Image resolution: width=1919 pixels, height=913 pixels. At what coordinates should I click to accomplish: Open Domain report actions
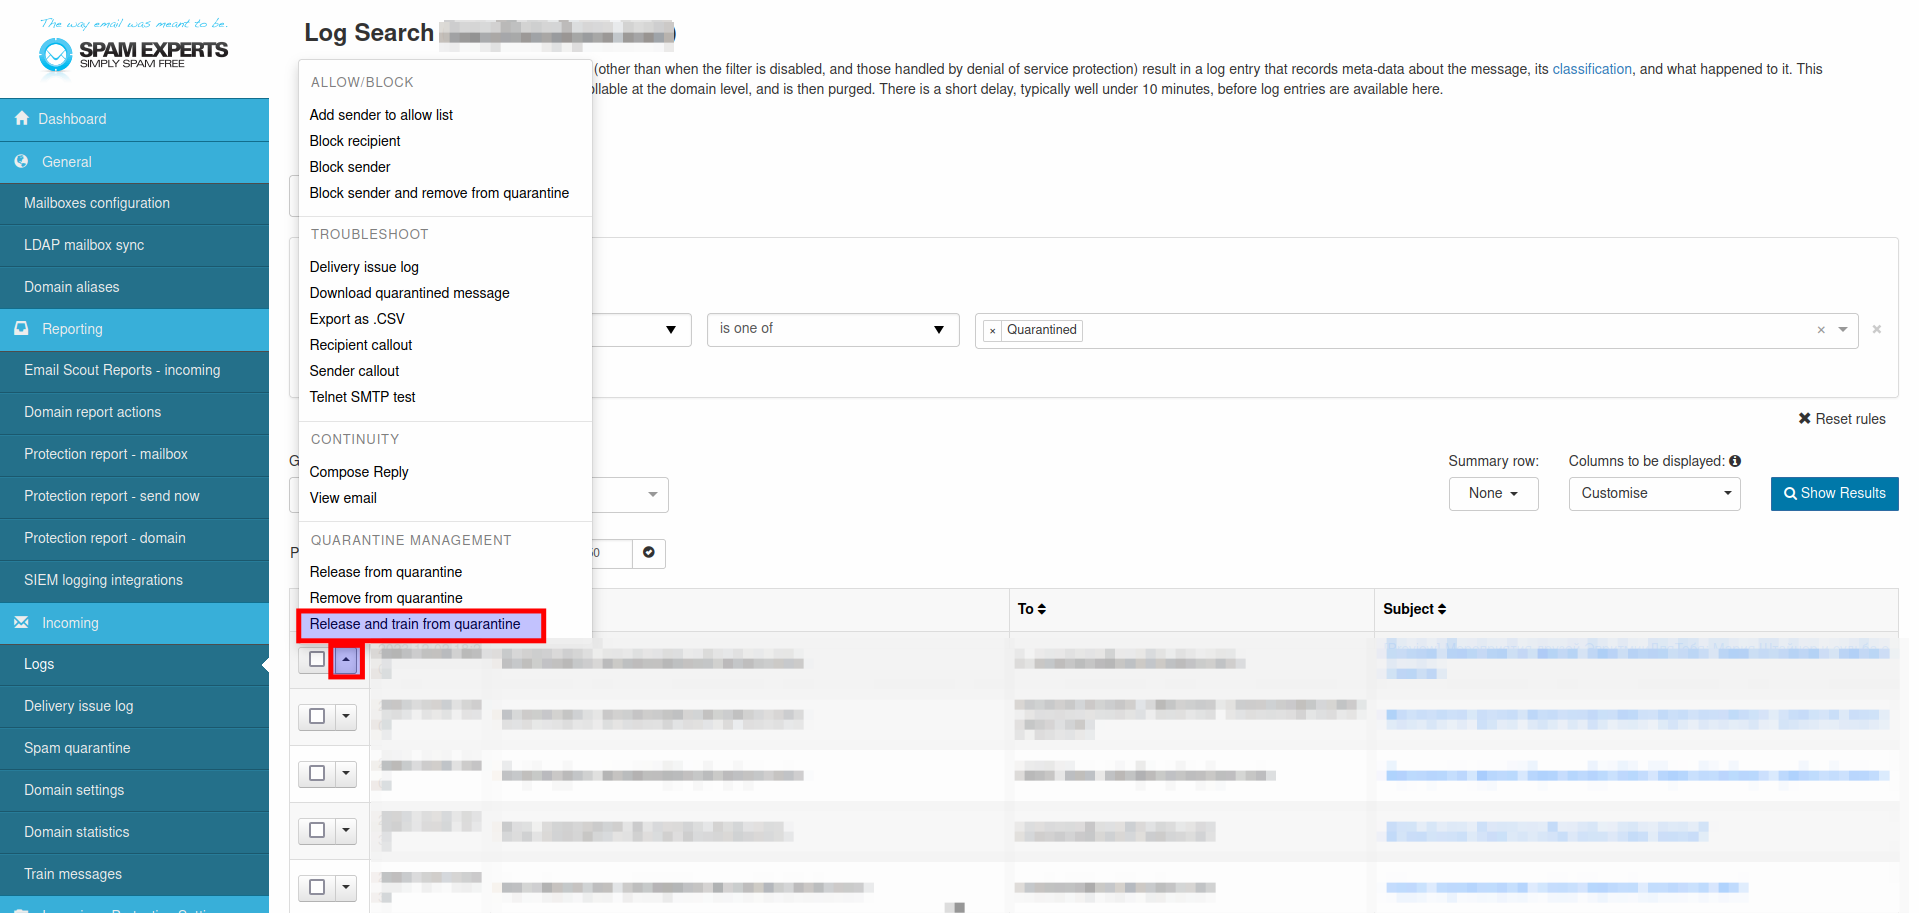tap(134, 412)
